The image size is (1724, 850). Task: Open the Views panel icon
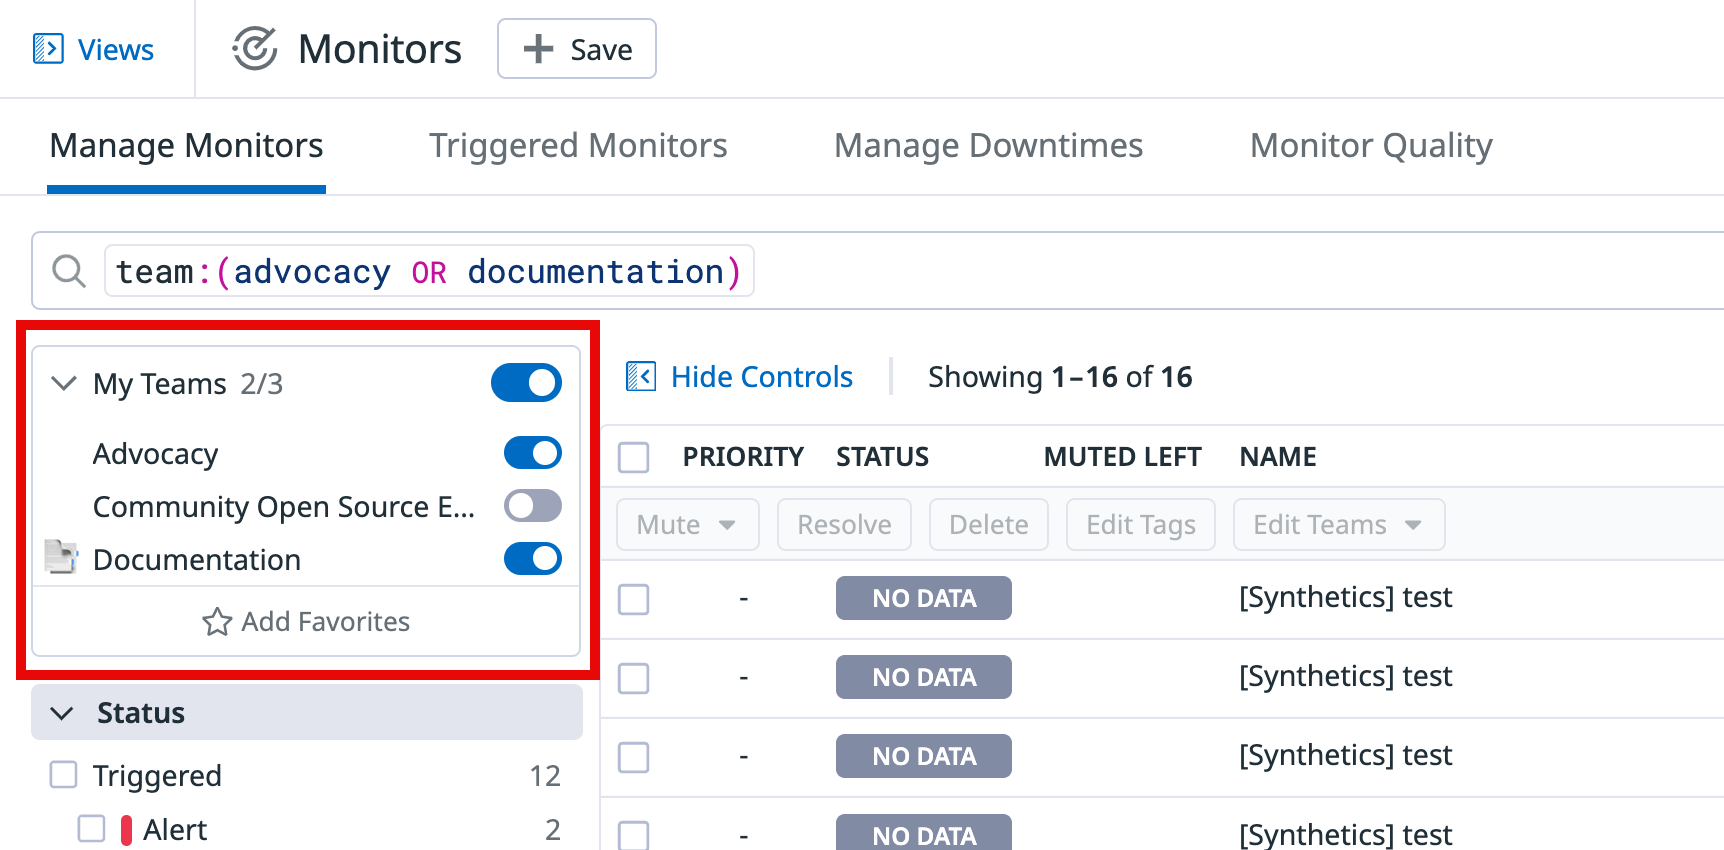(x=48, y=49)
